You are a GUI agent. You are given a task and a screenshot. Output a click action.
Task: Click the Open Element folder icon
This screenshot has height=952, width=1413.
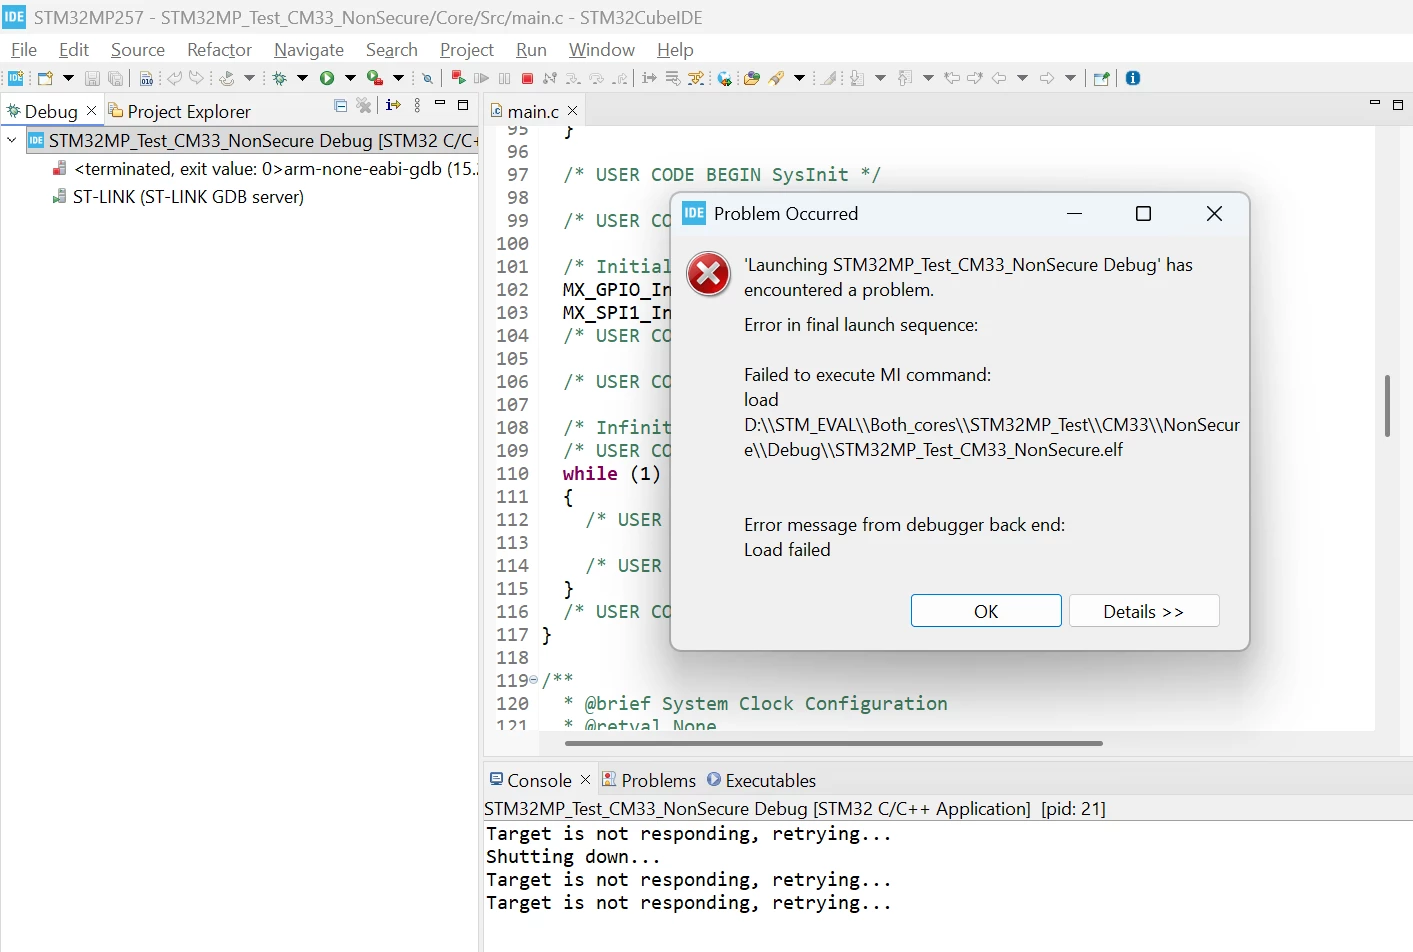pyautogui.click(x=752, y=78)
